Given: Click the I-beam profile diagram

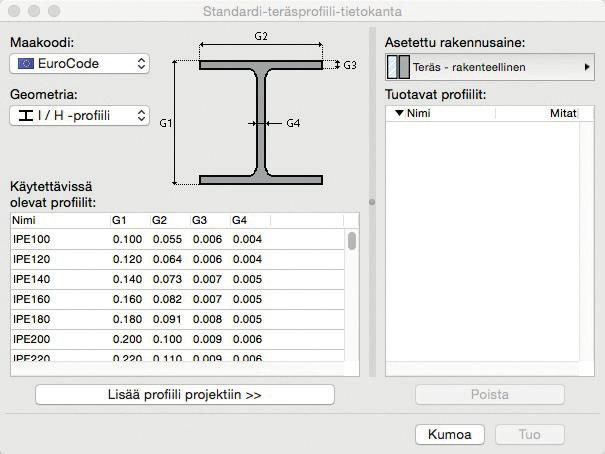Looking at the screenshot, I should (x=261, y=123).
